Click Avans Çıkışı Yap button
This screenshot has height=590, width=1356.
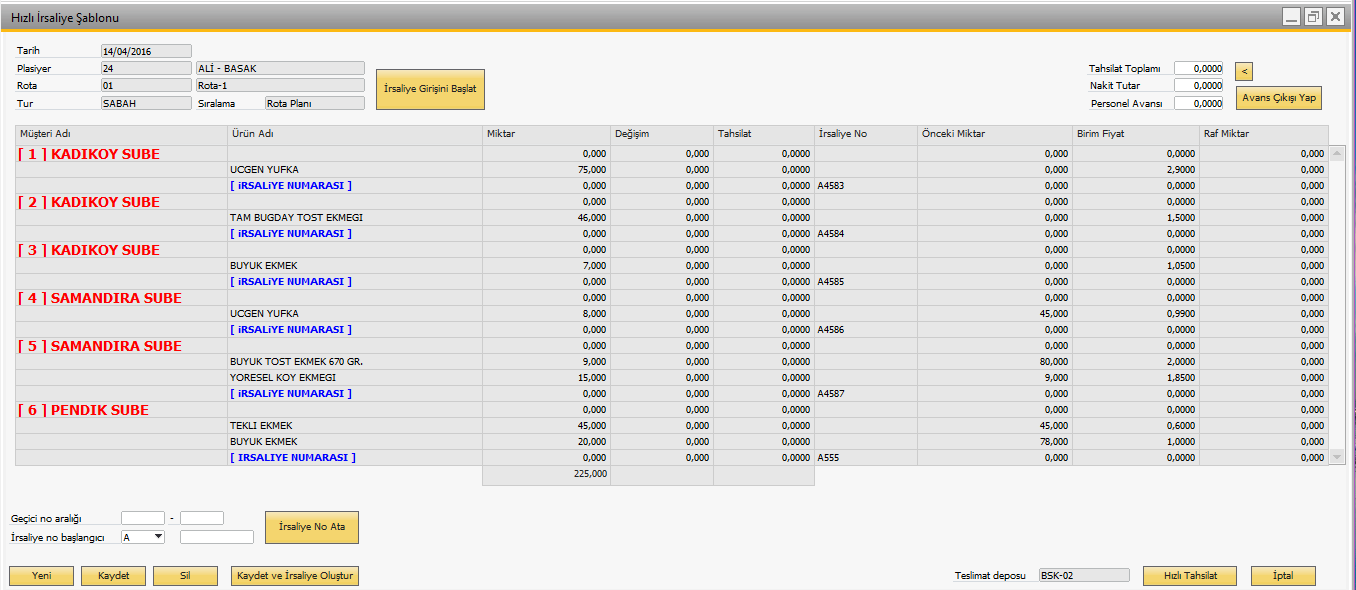click(1279, 97)
